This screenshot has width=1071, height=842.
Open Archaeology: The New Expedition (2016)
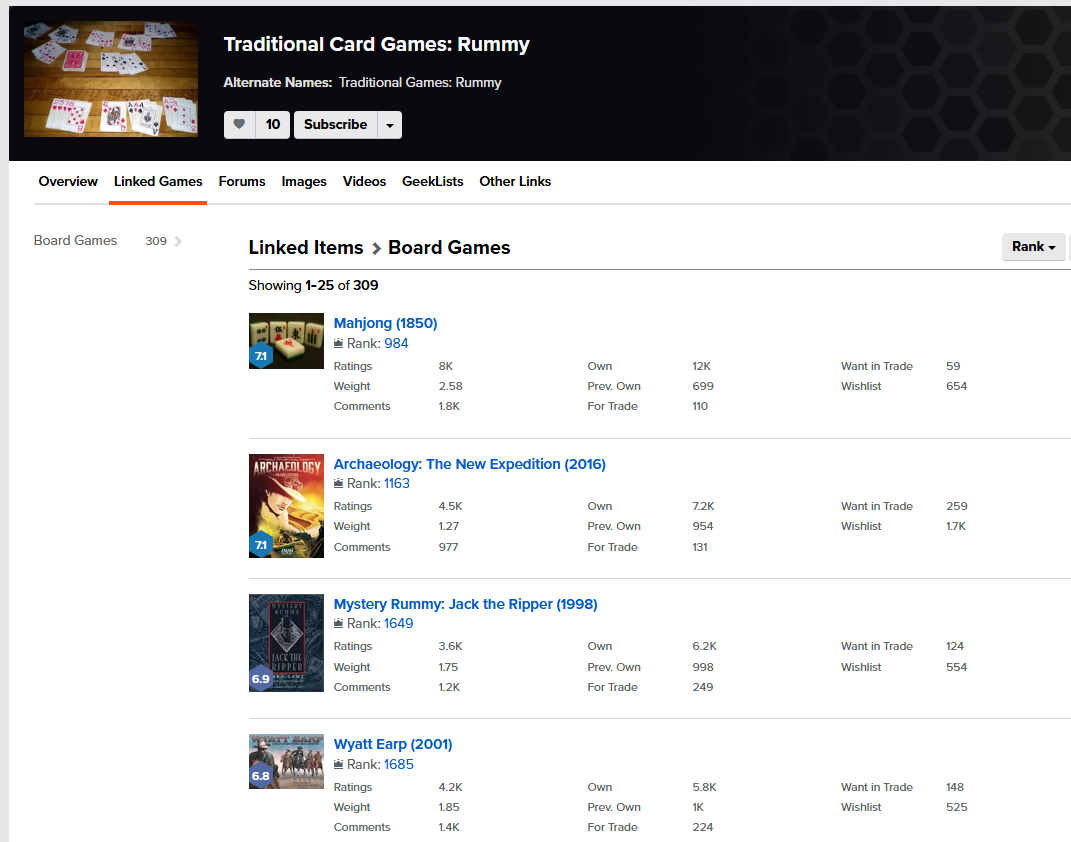tap(469, 464)
